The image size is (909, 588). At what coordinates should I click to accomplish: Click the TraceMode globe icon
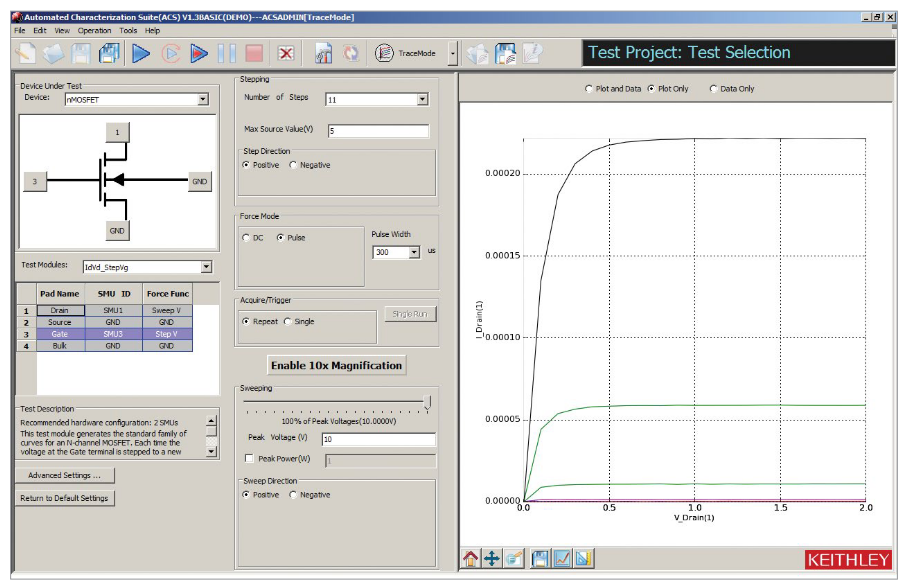tap(384, 53)
